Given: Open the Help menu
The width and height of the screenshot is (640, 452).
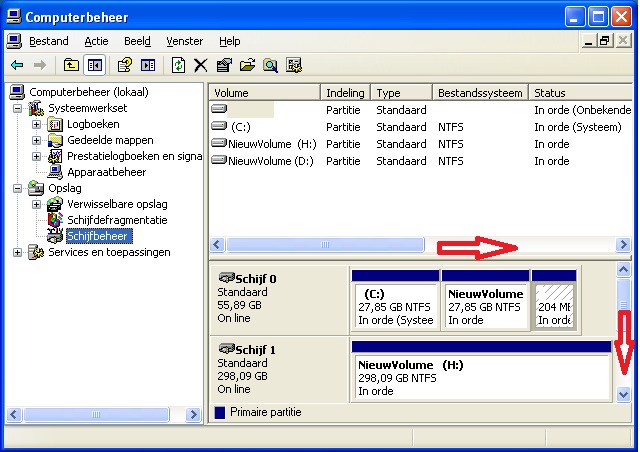Looking at the screenshot, I should [229, 41].
